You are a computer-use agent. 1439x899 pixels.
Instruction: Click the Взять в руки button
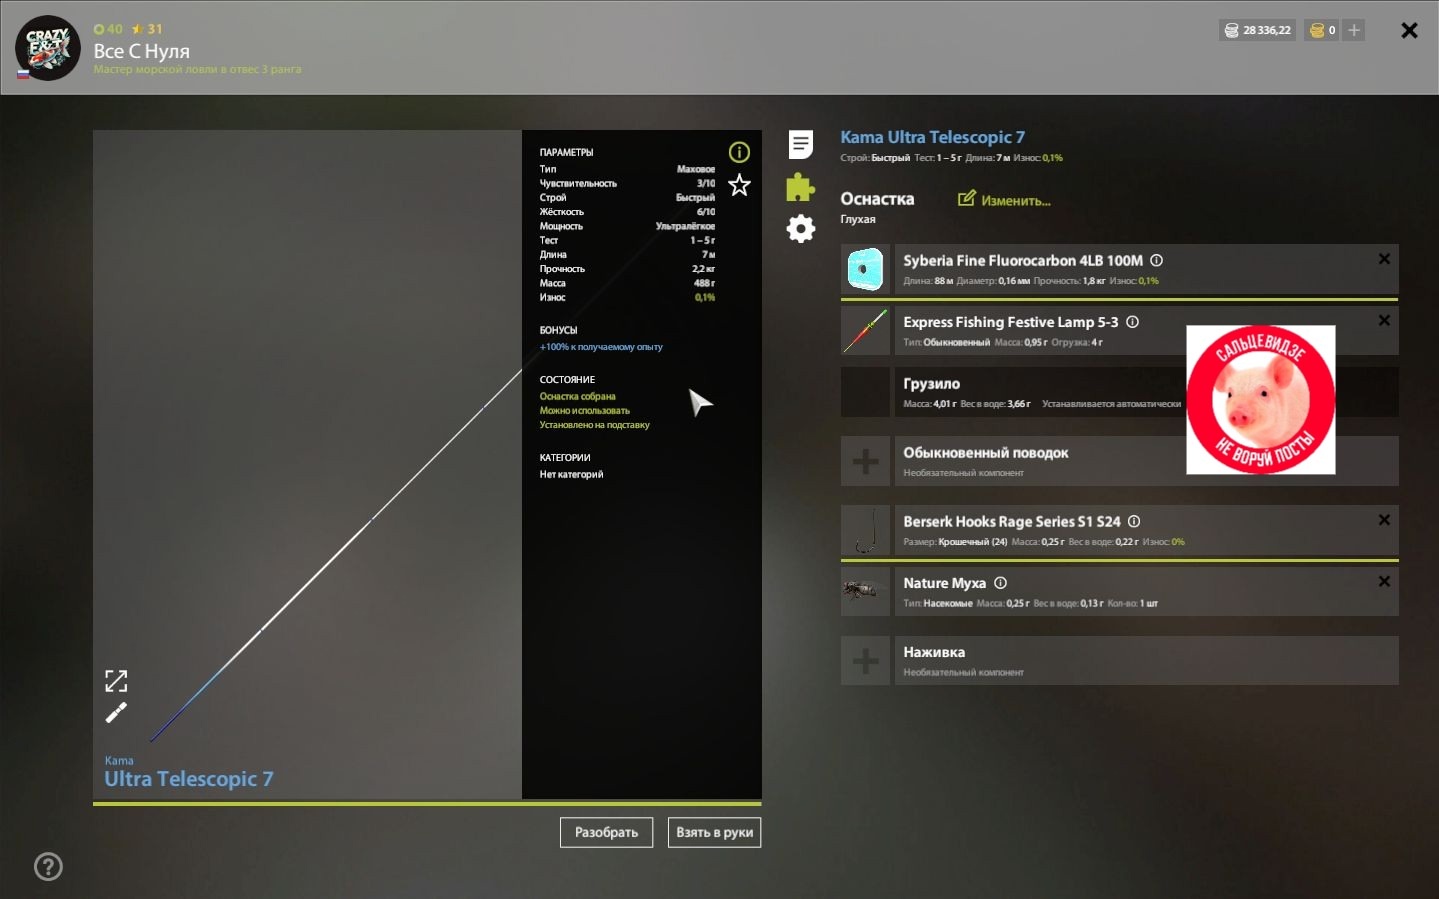[x=714, y=832]
